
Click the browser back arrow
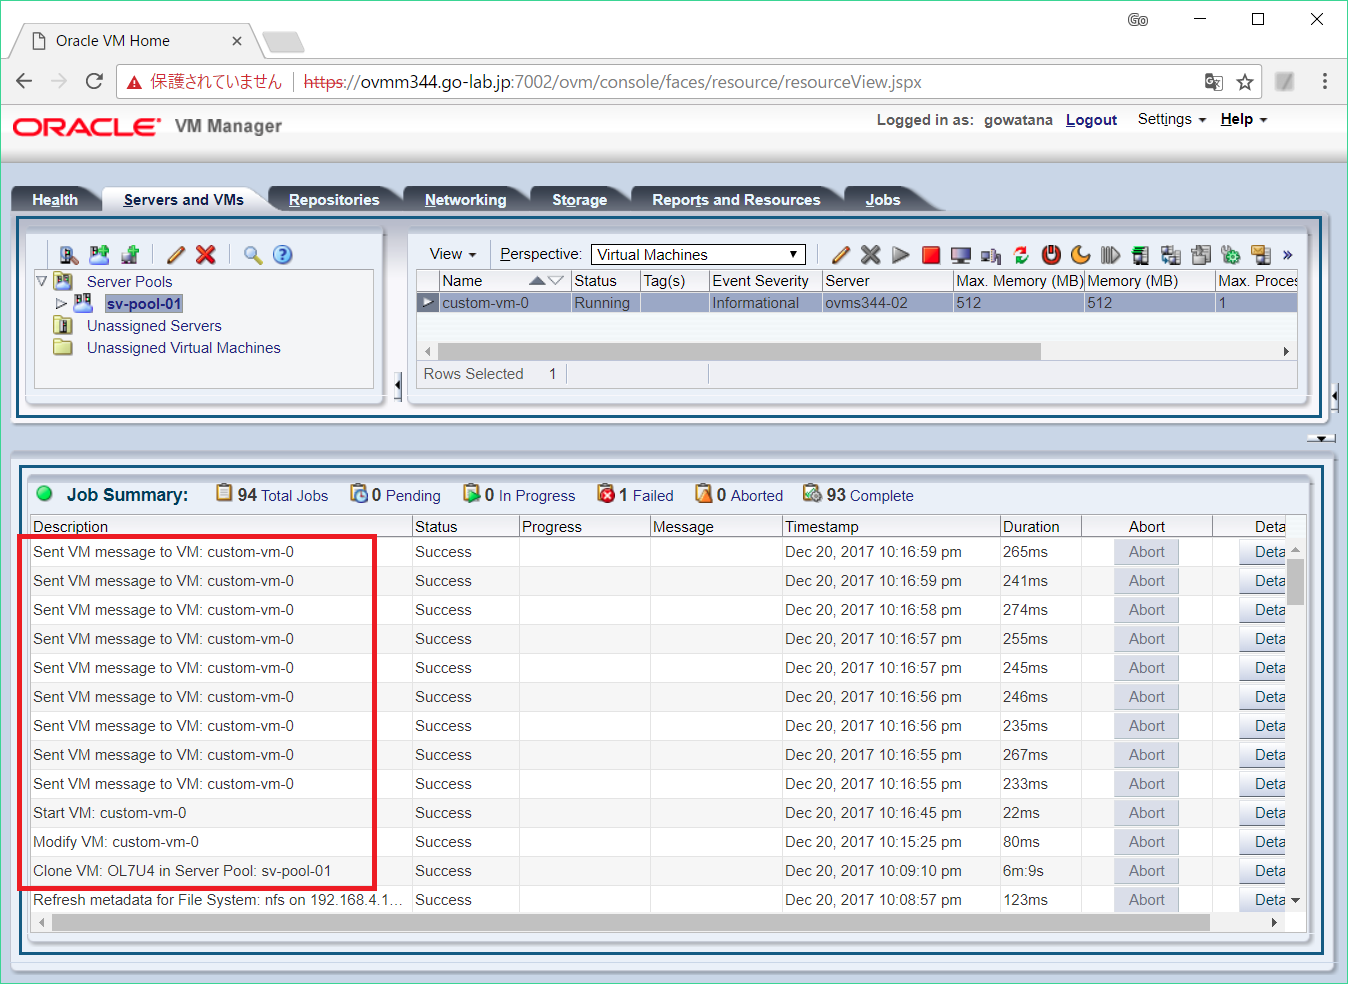25,81
